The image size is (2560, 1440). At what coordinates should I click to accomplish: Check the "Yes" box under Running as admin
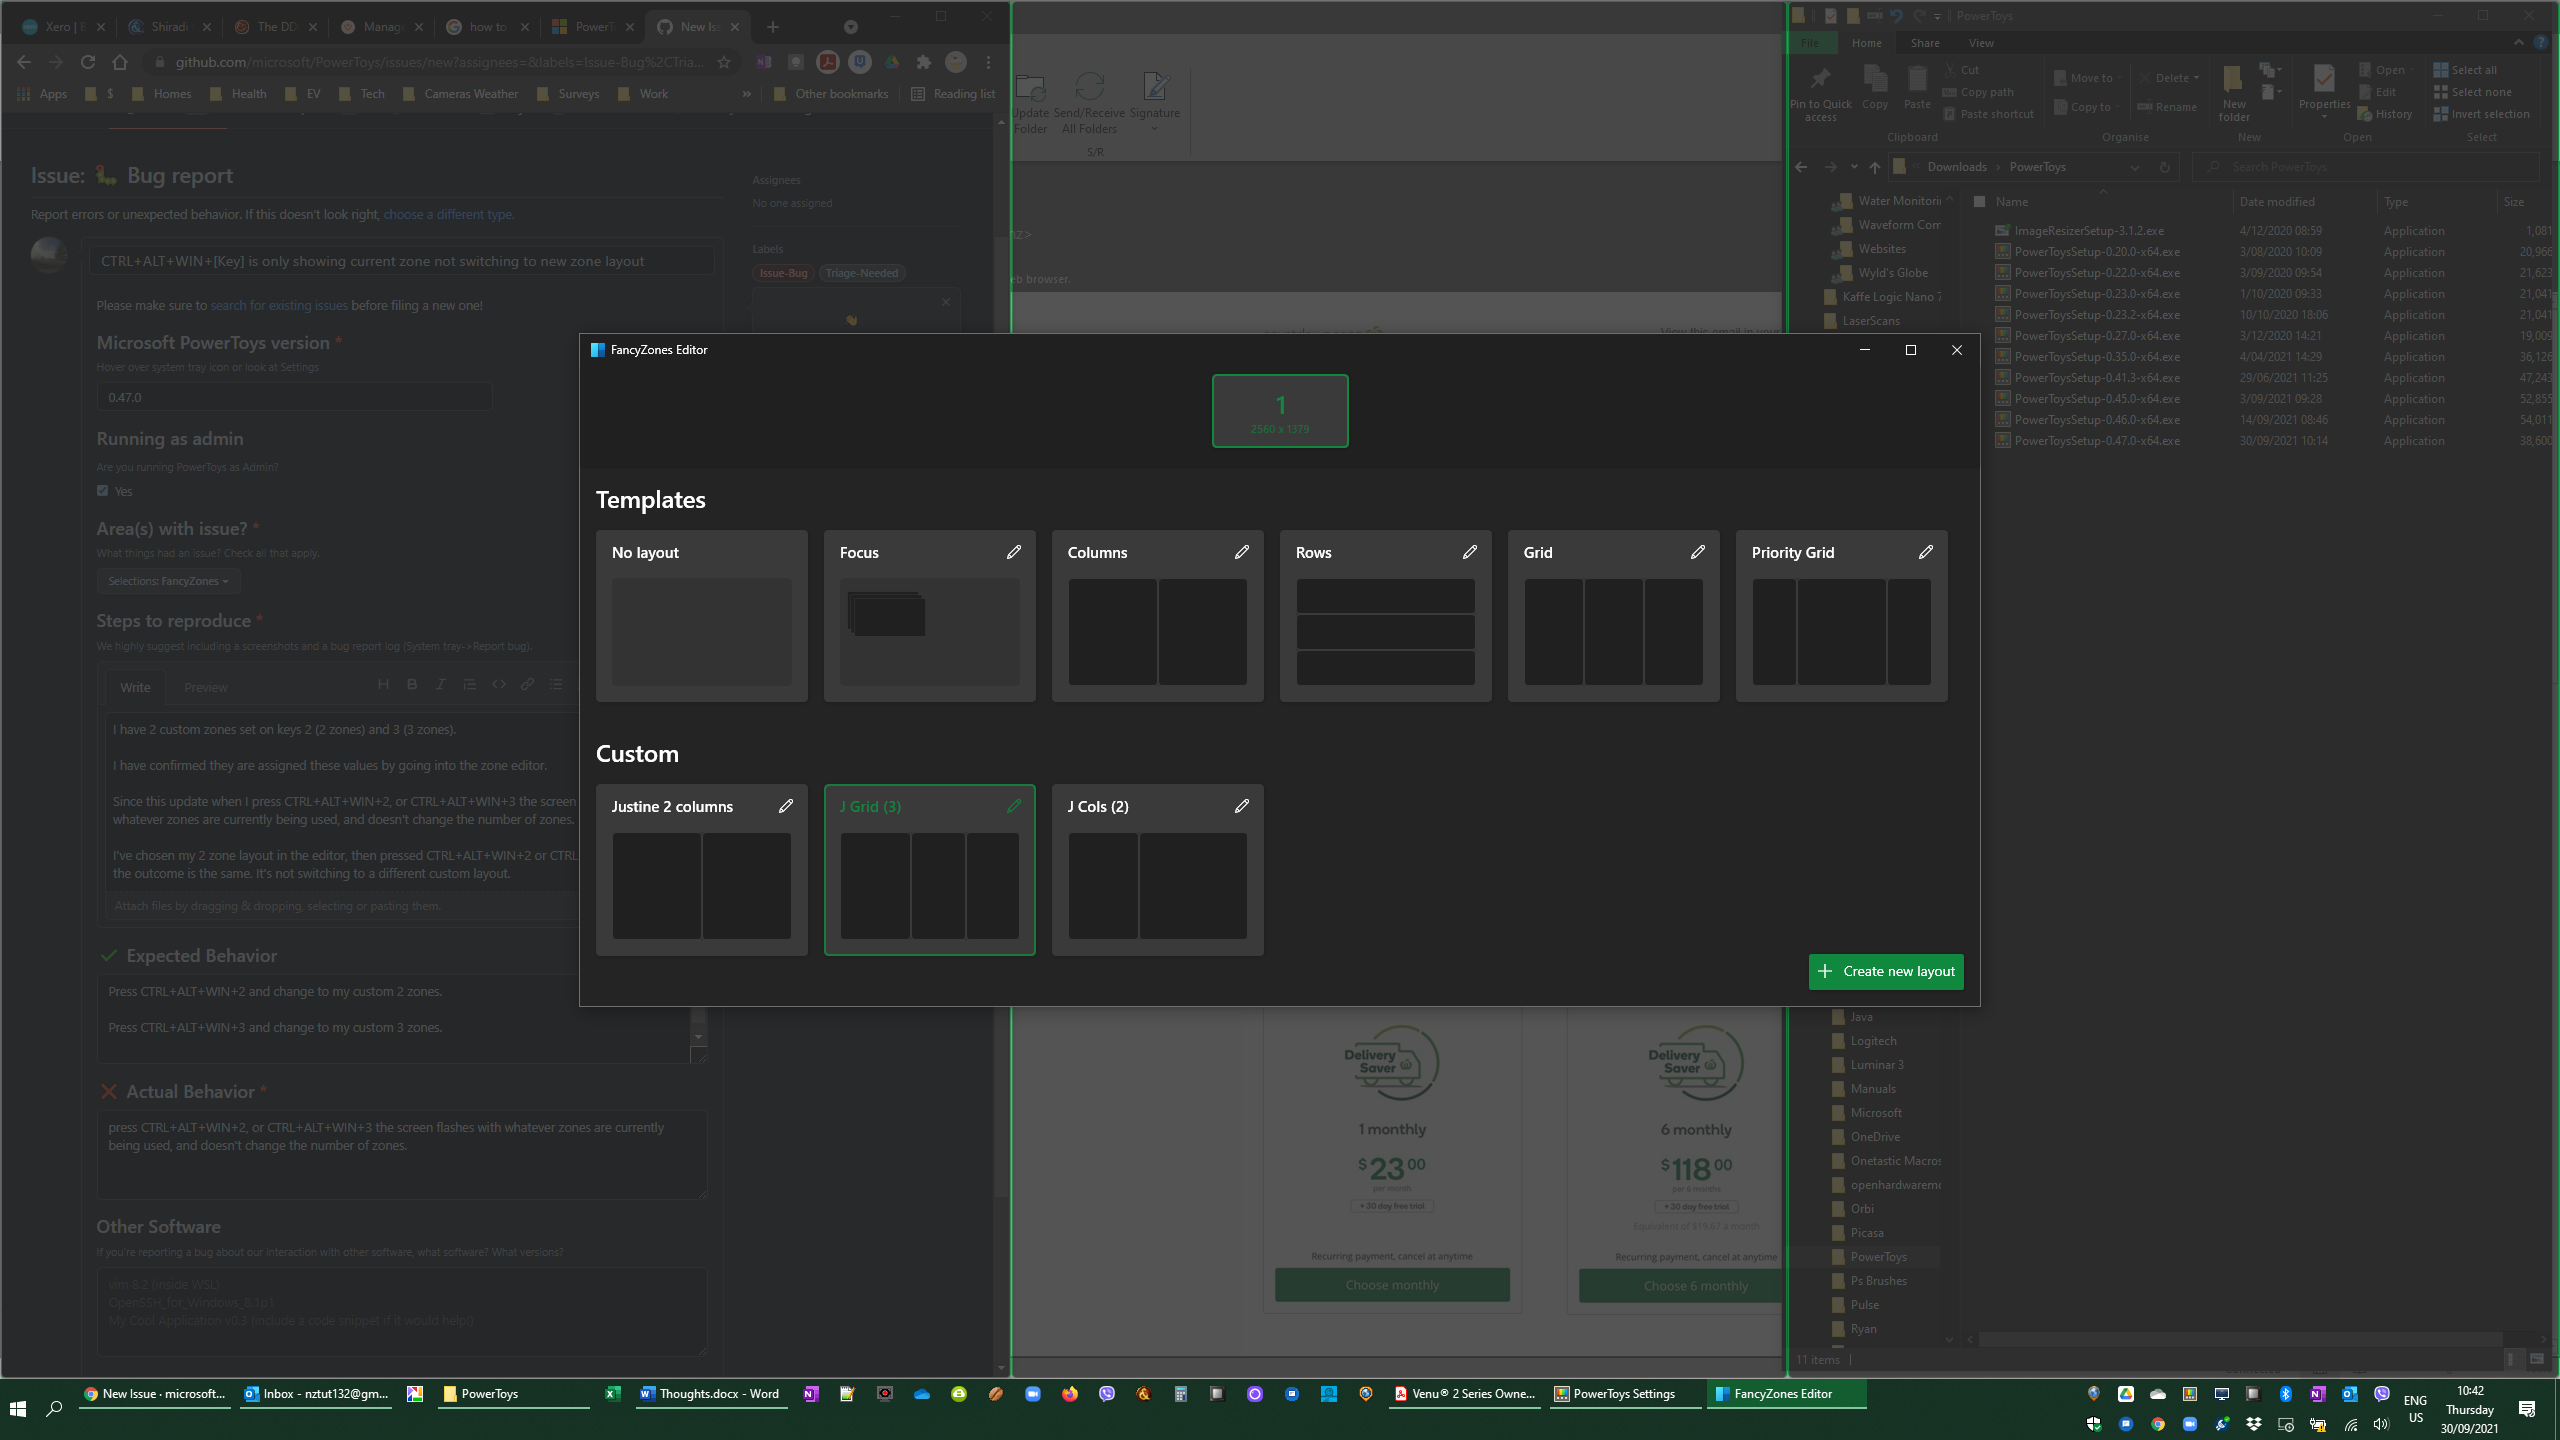click(x=102, y=490)
